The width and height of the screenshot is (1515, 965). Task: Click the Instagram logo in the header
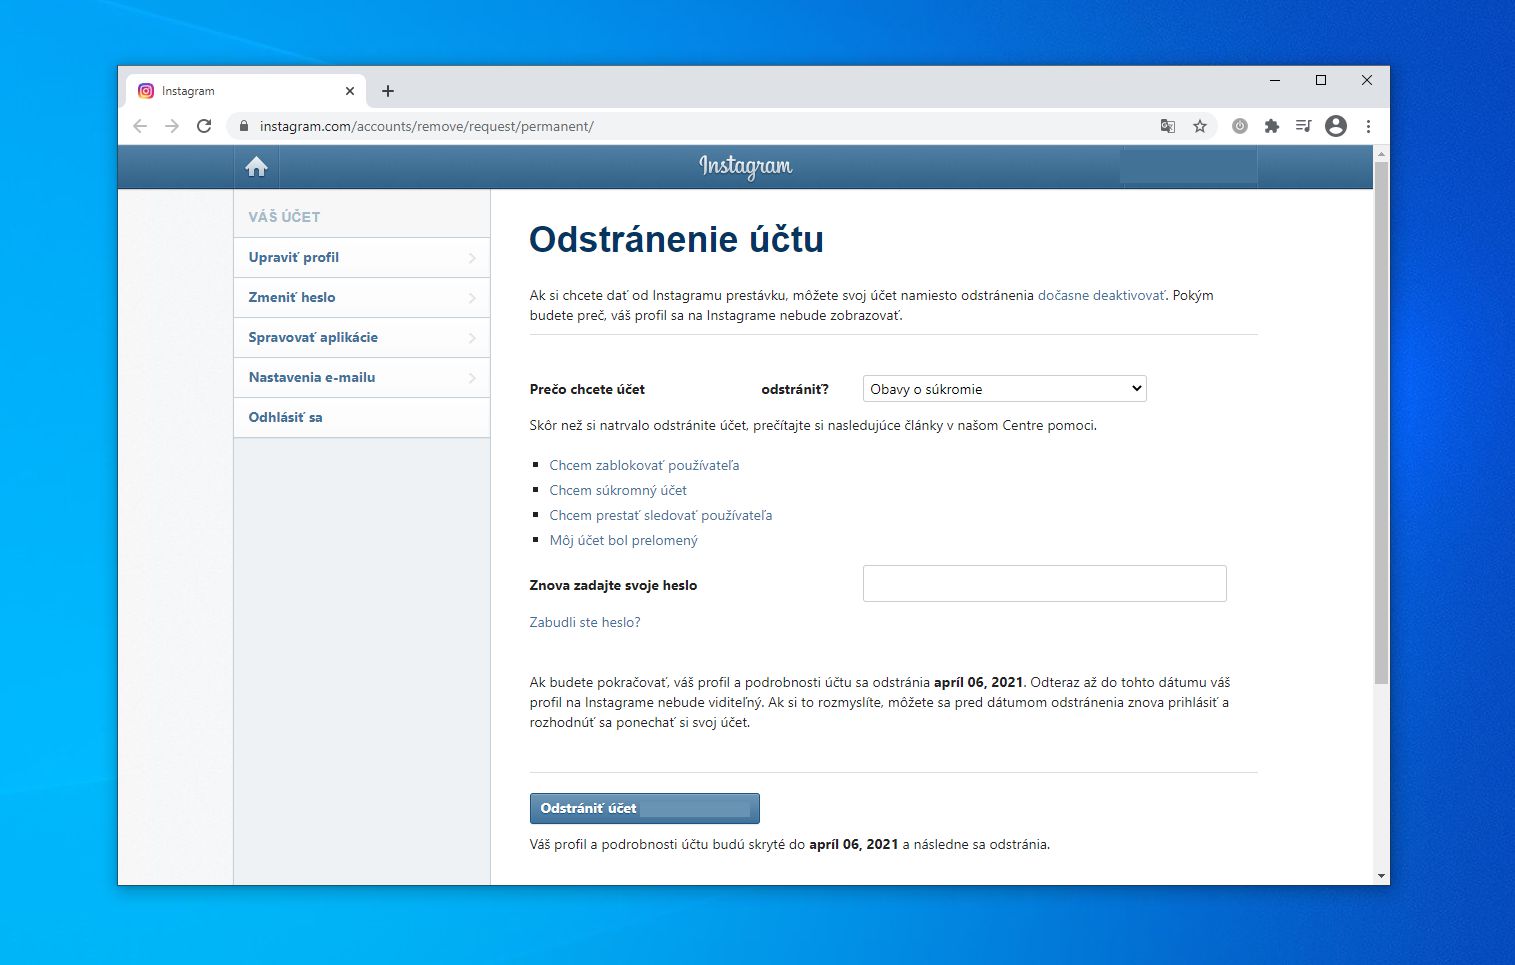pos(745,166)
